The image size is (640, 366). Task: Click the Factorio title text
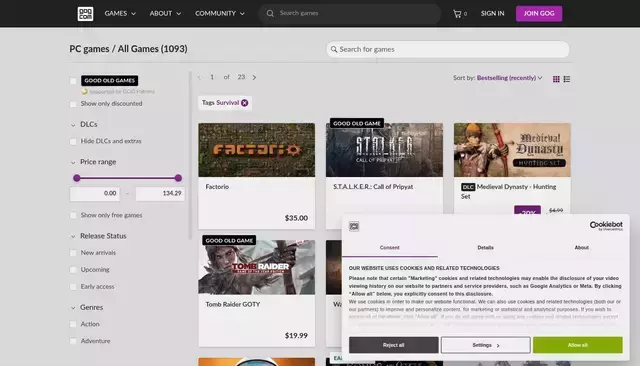(x=217, y=187)
